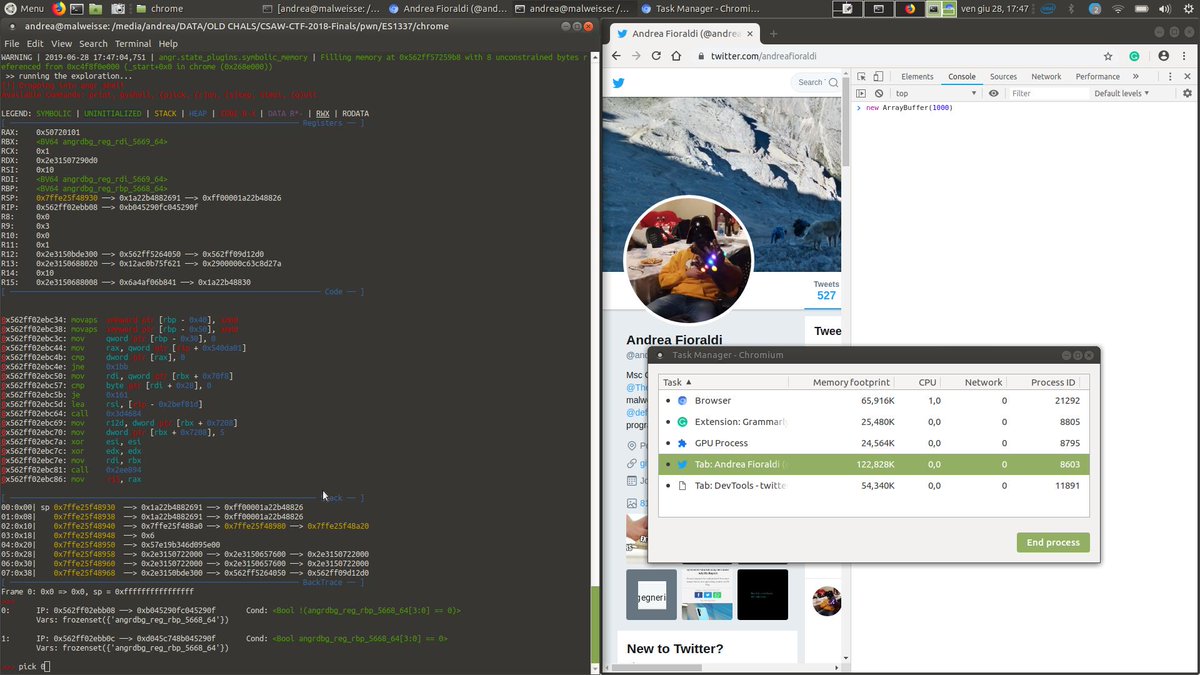Open JavaScript context 'top' dropdown
Image resolution: width=1200 pixels, height=675 pixels.
[937, 93]
